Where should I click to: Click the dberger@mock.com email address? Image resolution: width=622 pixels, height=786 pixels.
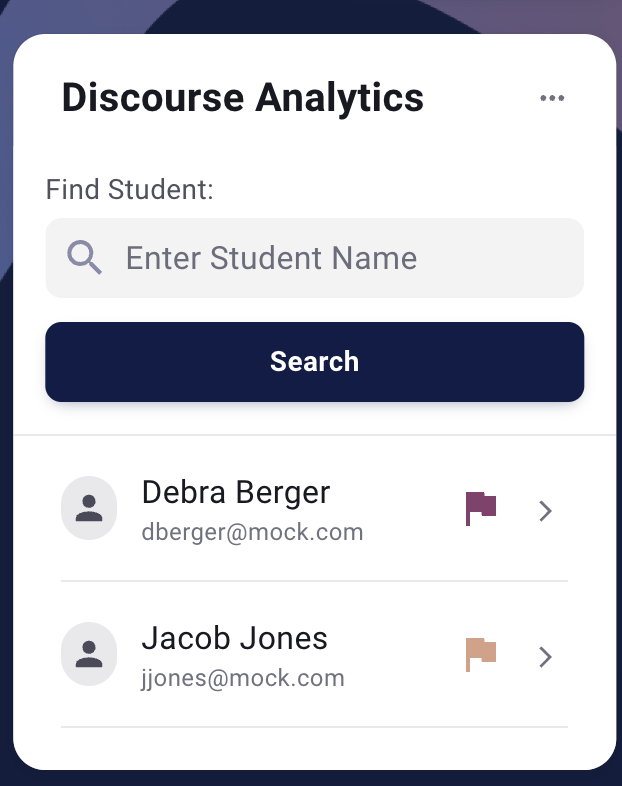coord(252,532)
